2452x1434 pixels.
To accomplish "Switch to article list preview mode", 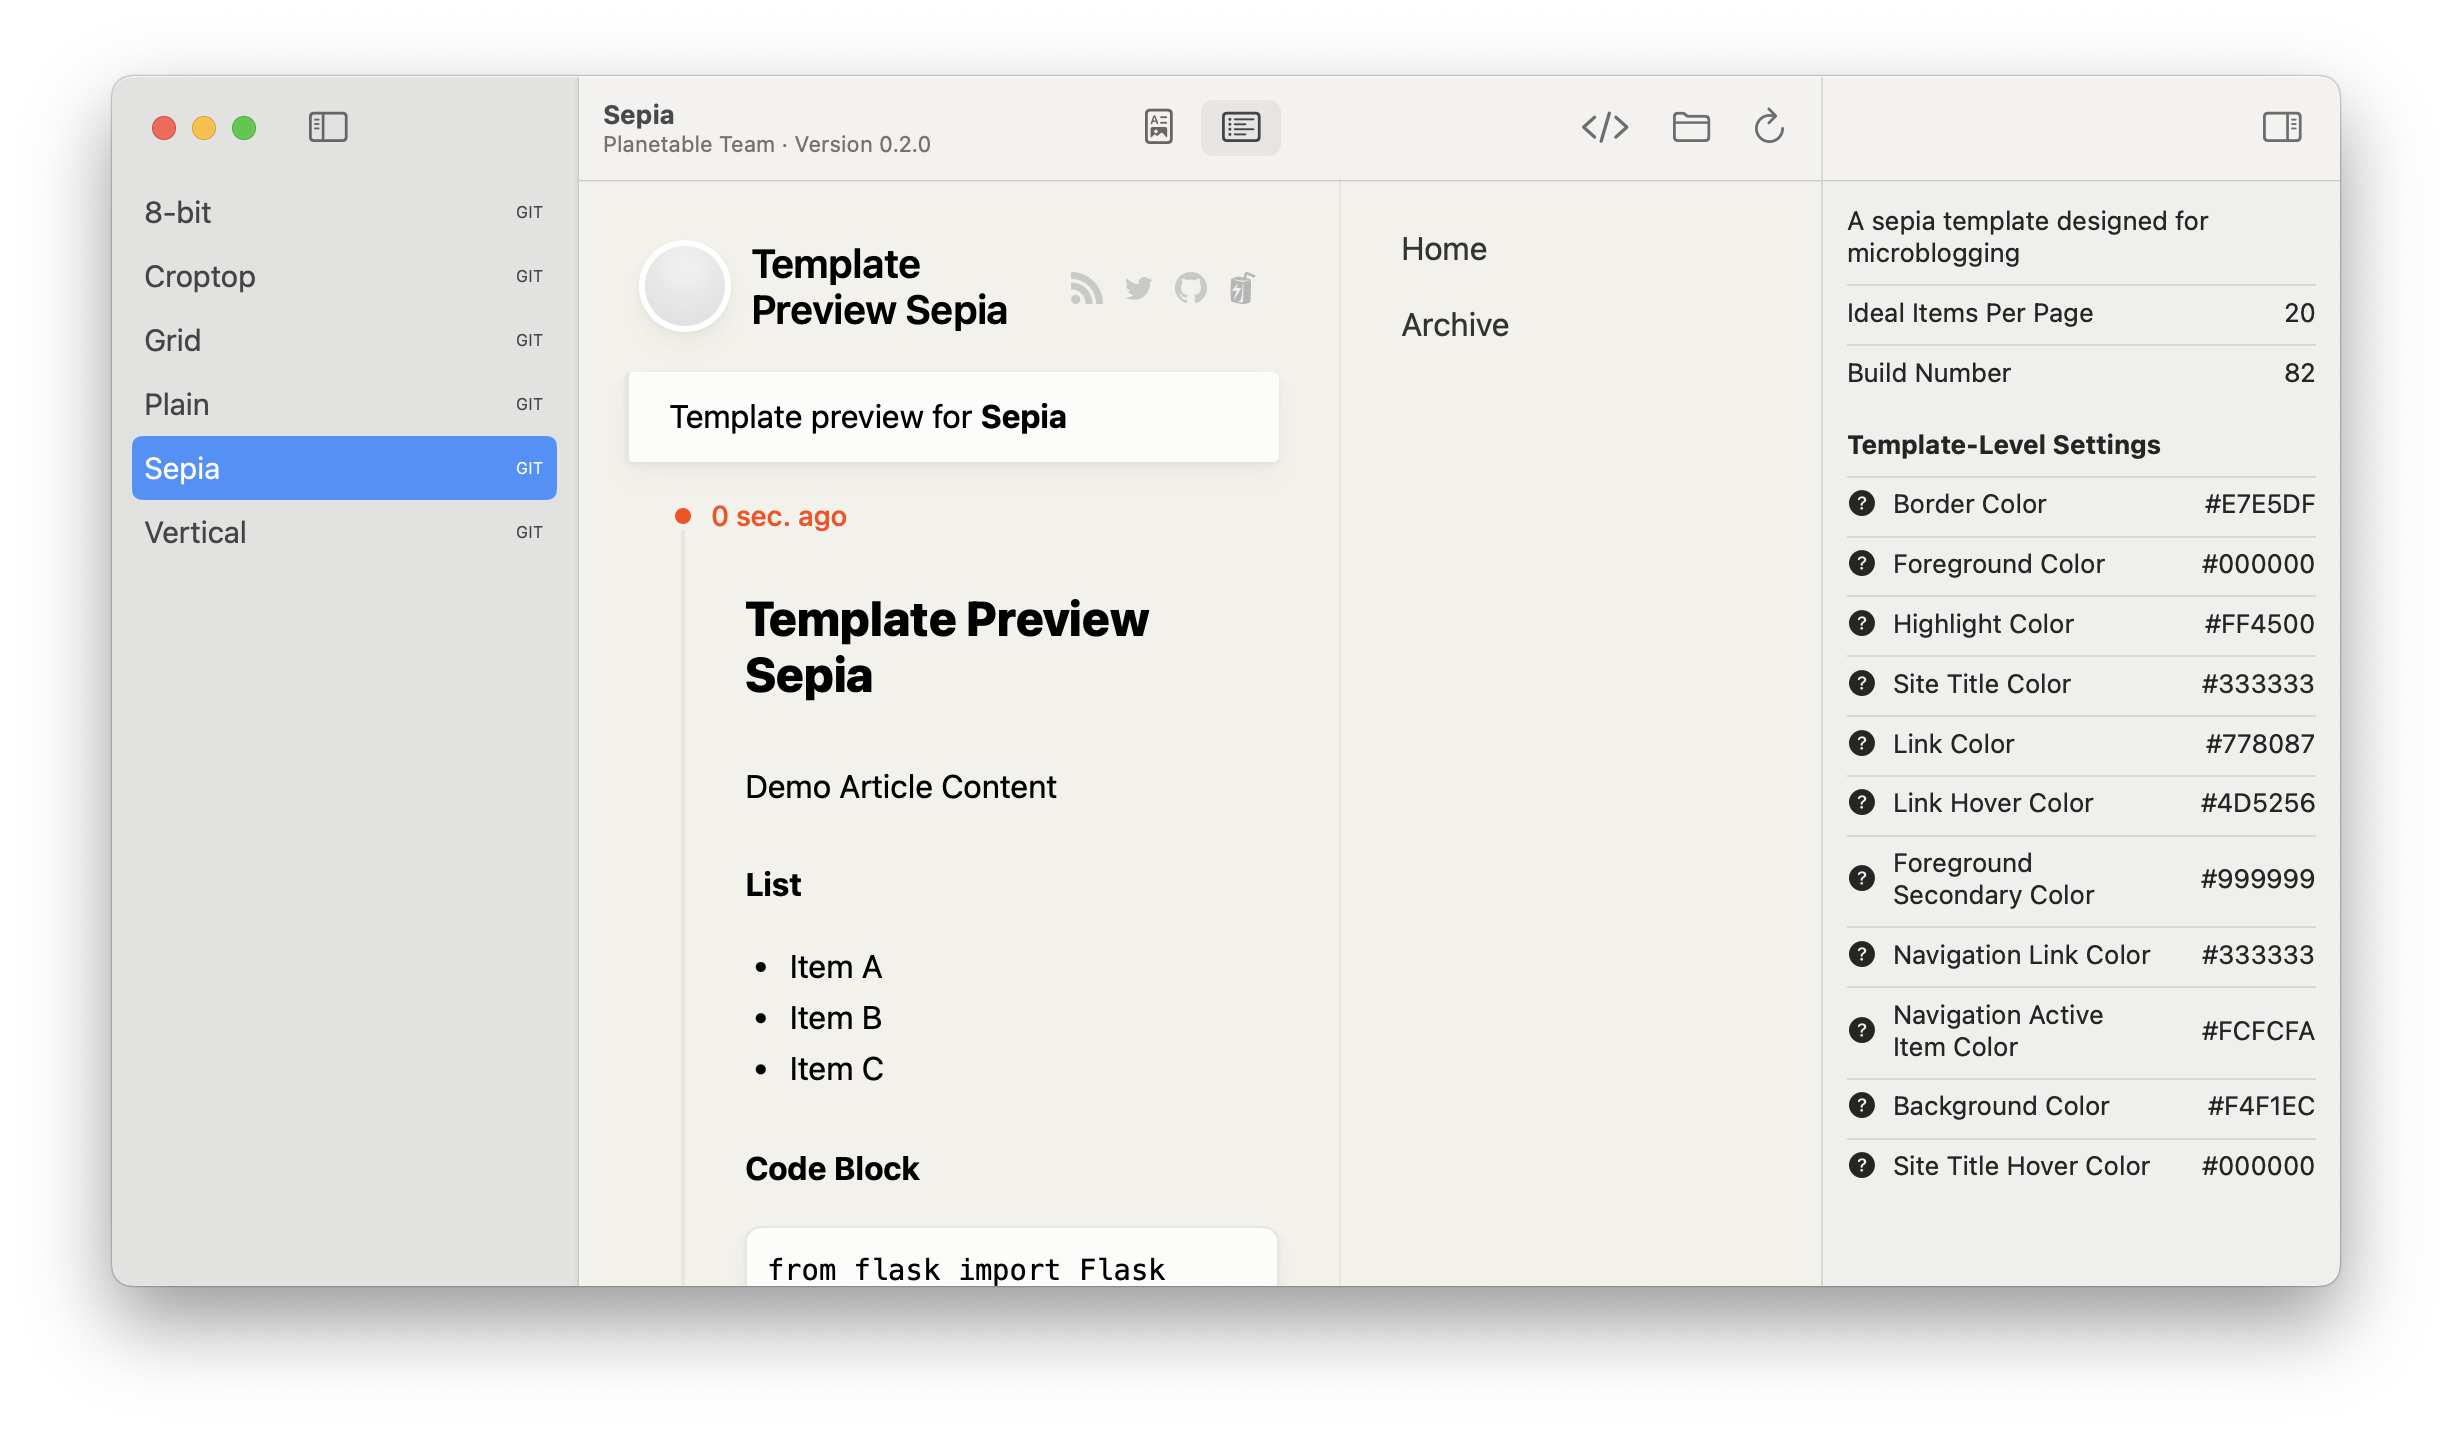I will [x=1240, y=127].
